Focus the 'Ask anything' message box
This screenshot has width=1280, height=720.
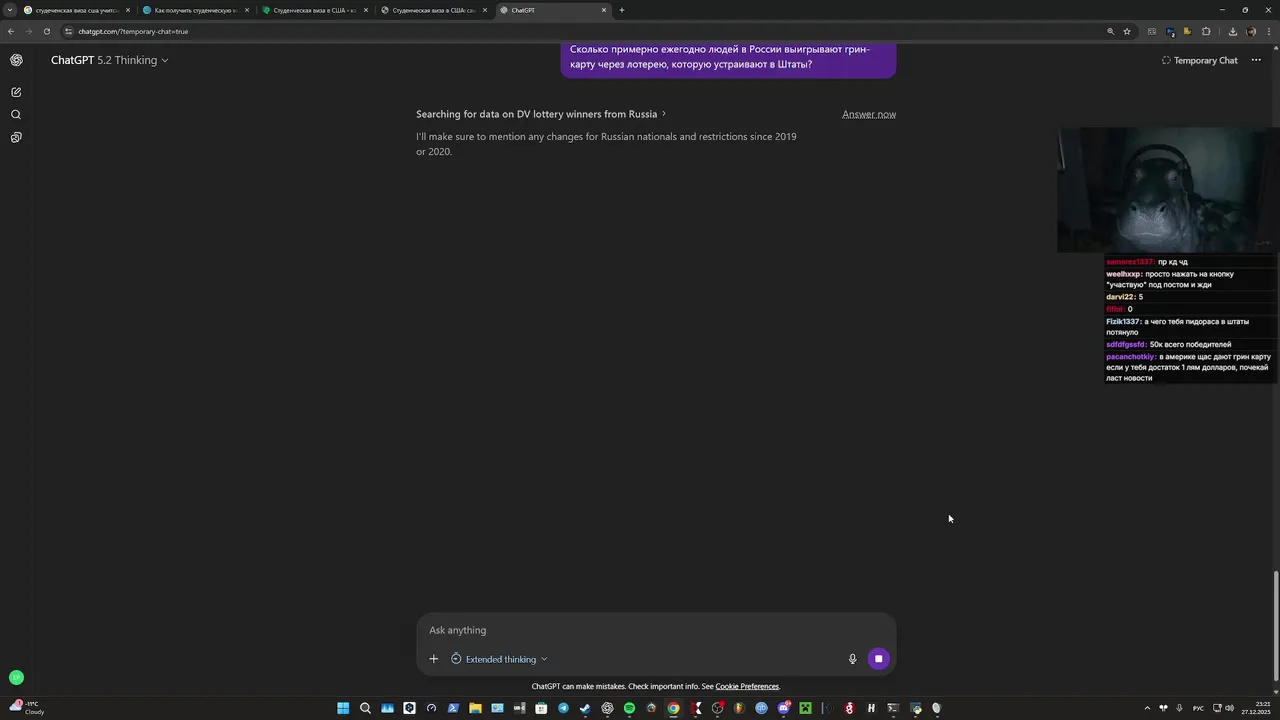tap(656, 630)
